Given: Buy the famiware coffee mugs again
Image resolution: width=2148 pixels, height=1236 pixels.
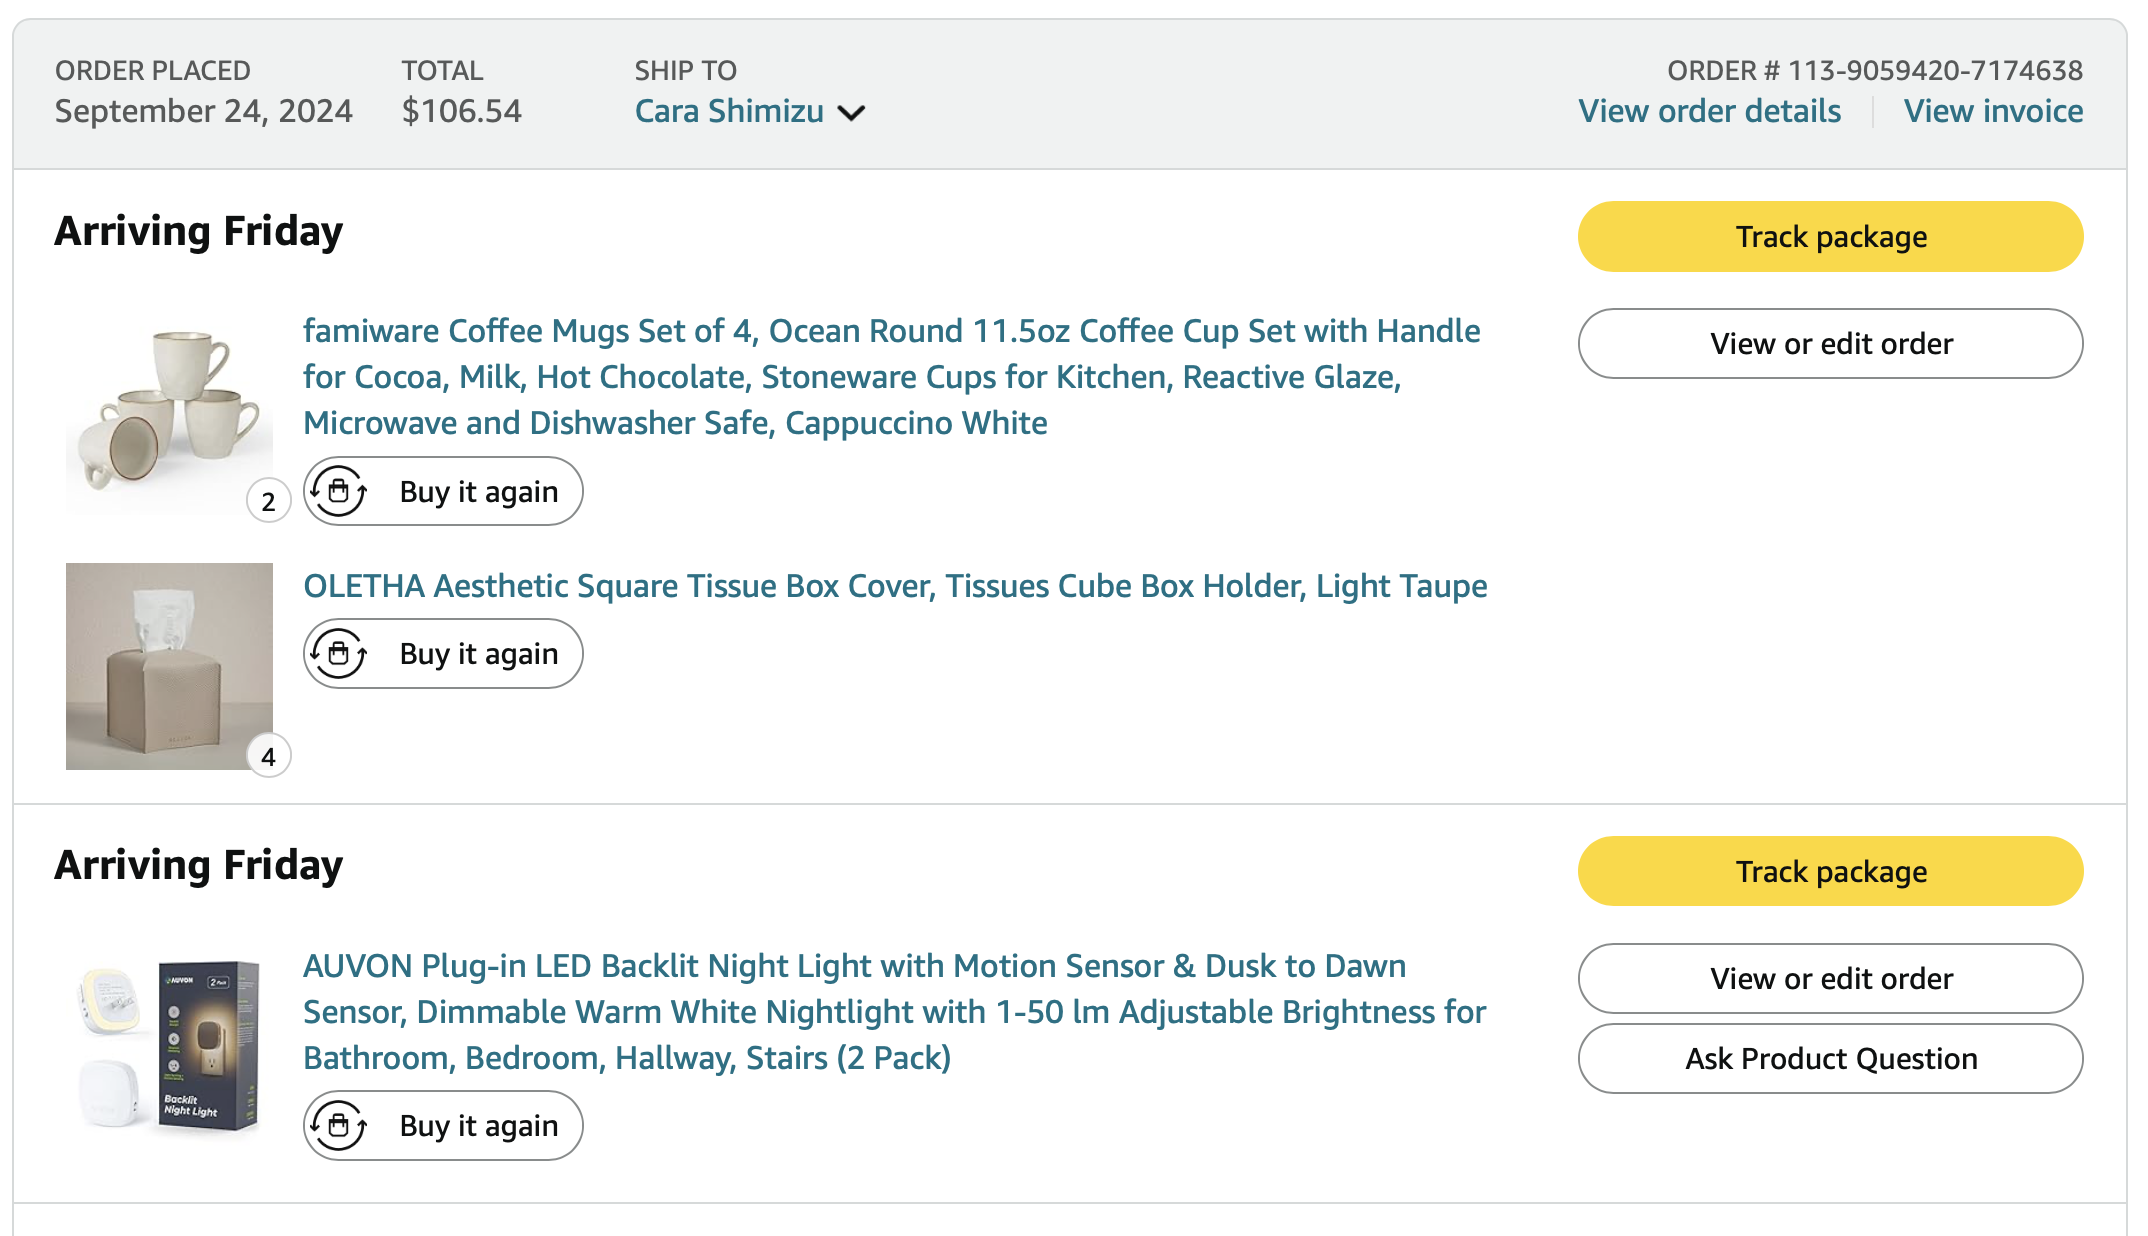Looking at the screenshot, I should click(x=478, y=491).
